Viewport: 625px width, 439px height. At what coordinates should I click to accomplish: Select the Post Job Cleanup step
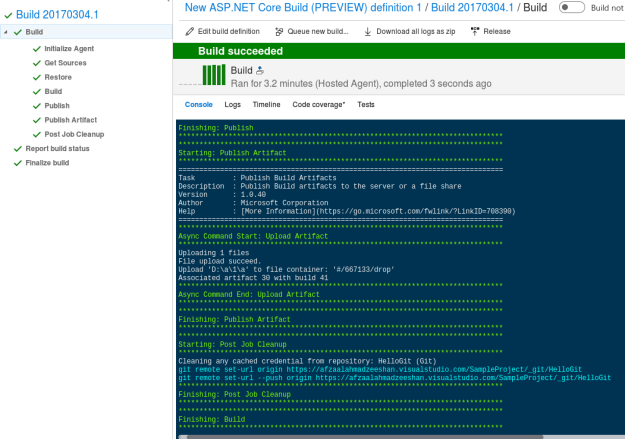coord(74,134)
